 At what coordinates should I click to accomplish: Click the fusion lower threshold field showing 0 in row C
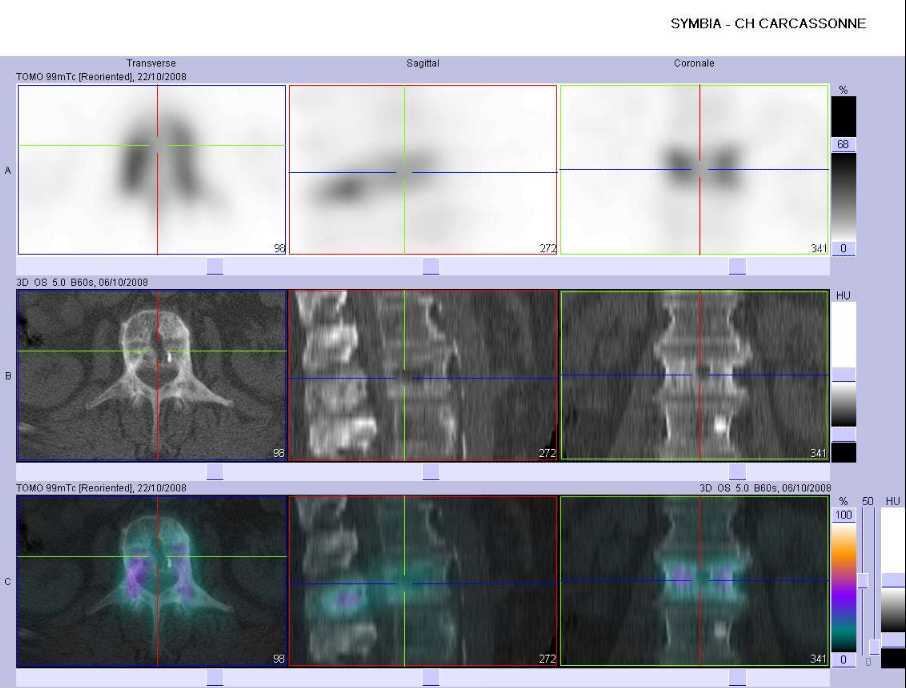click(844, 660)
